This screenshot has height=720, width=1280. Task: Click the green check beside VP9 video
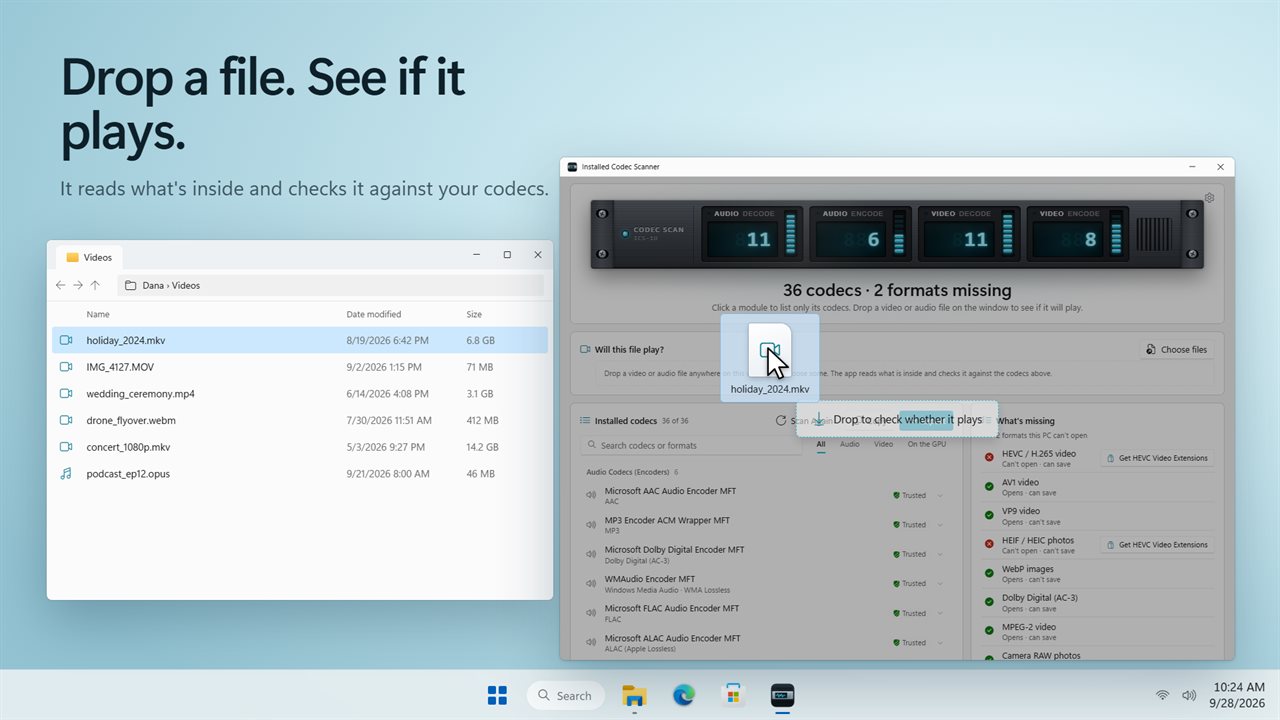point(989,516)
